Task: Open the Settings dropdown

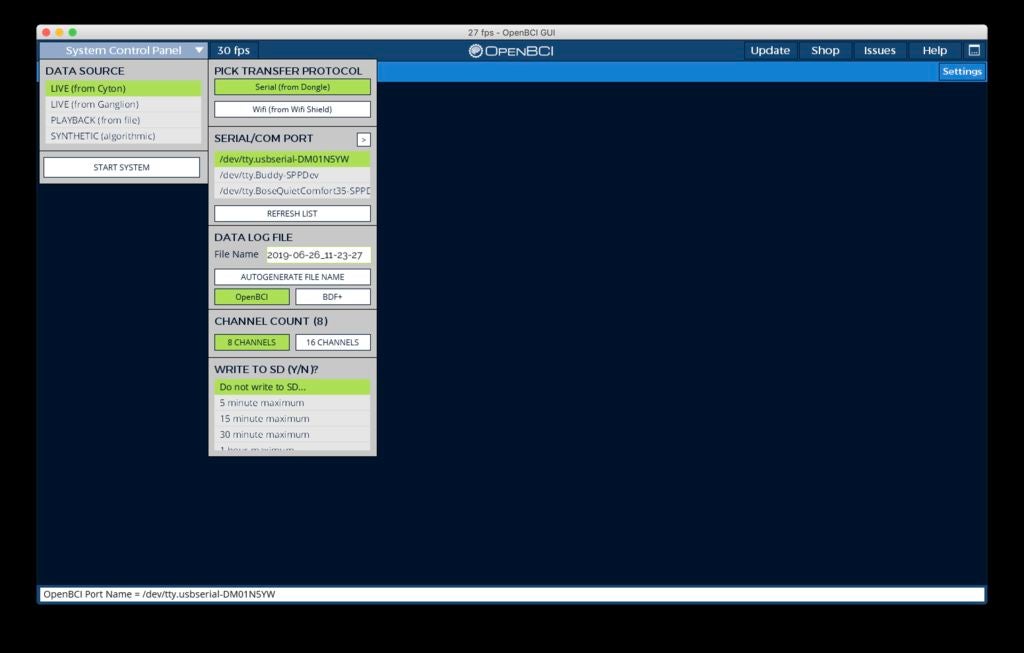Action: 961,71
